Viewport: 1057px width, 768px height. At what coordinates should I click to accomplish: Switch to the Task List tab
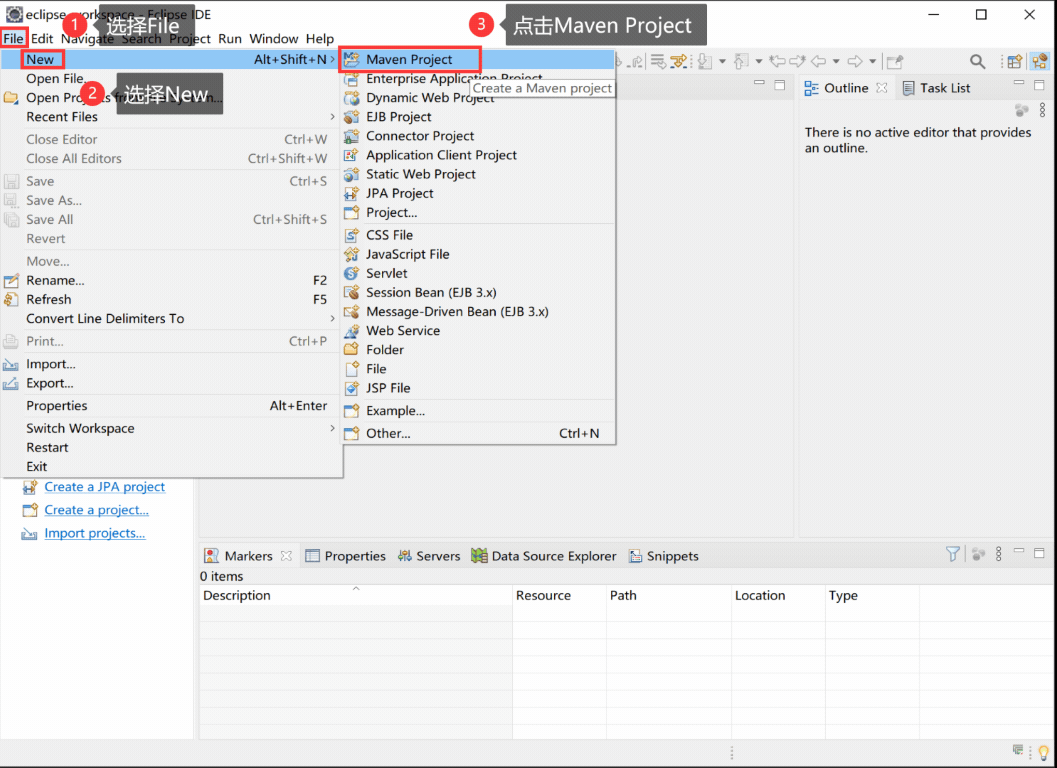[936, 88]
